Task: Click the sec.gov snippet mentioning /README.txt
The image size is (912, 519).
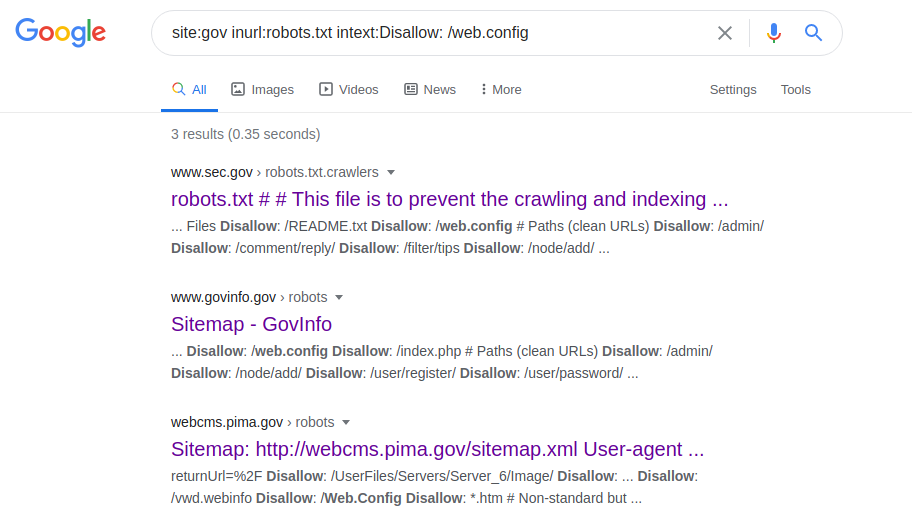Action: [x=467, y=237]
